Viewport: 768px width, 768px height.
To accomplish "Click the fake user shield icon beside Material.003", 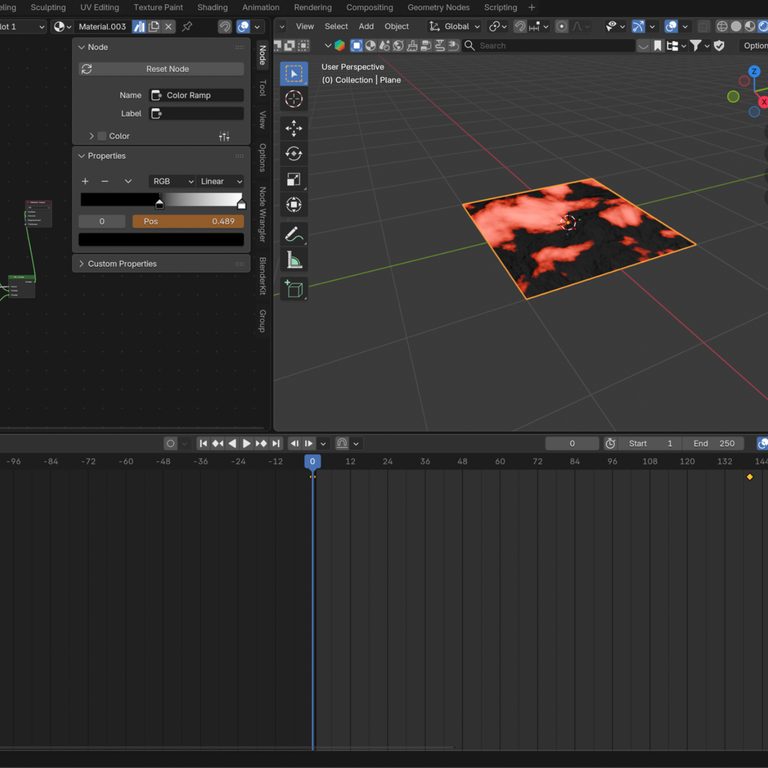I will point(139,26).
